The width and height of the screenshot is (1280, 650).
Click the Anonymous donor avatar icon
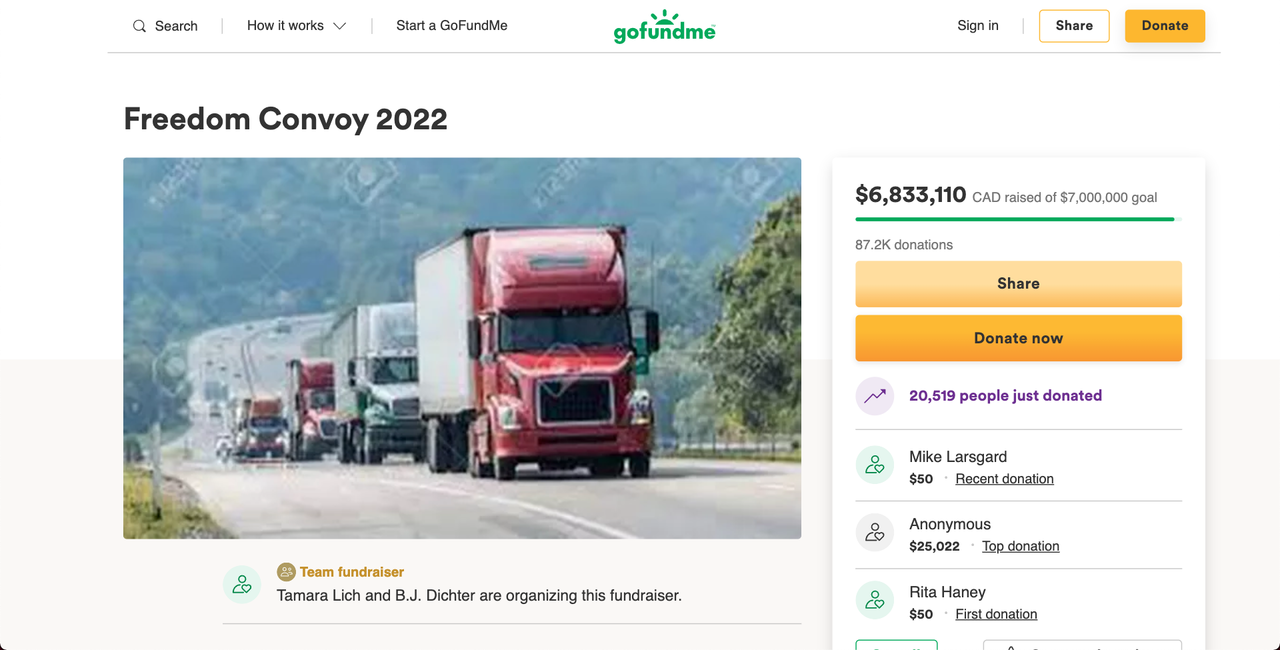coord(875,533)
